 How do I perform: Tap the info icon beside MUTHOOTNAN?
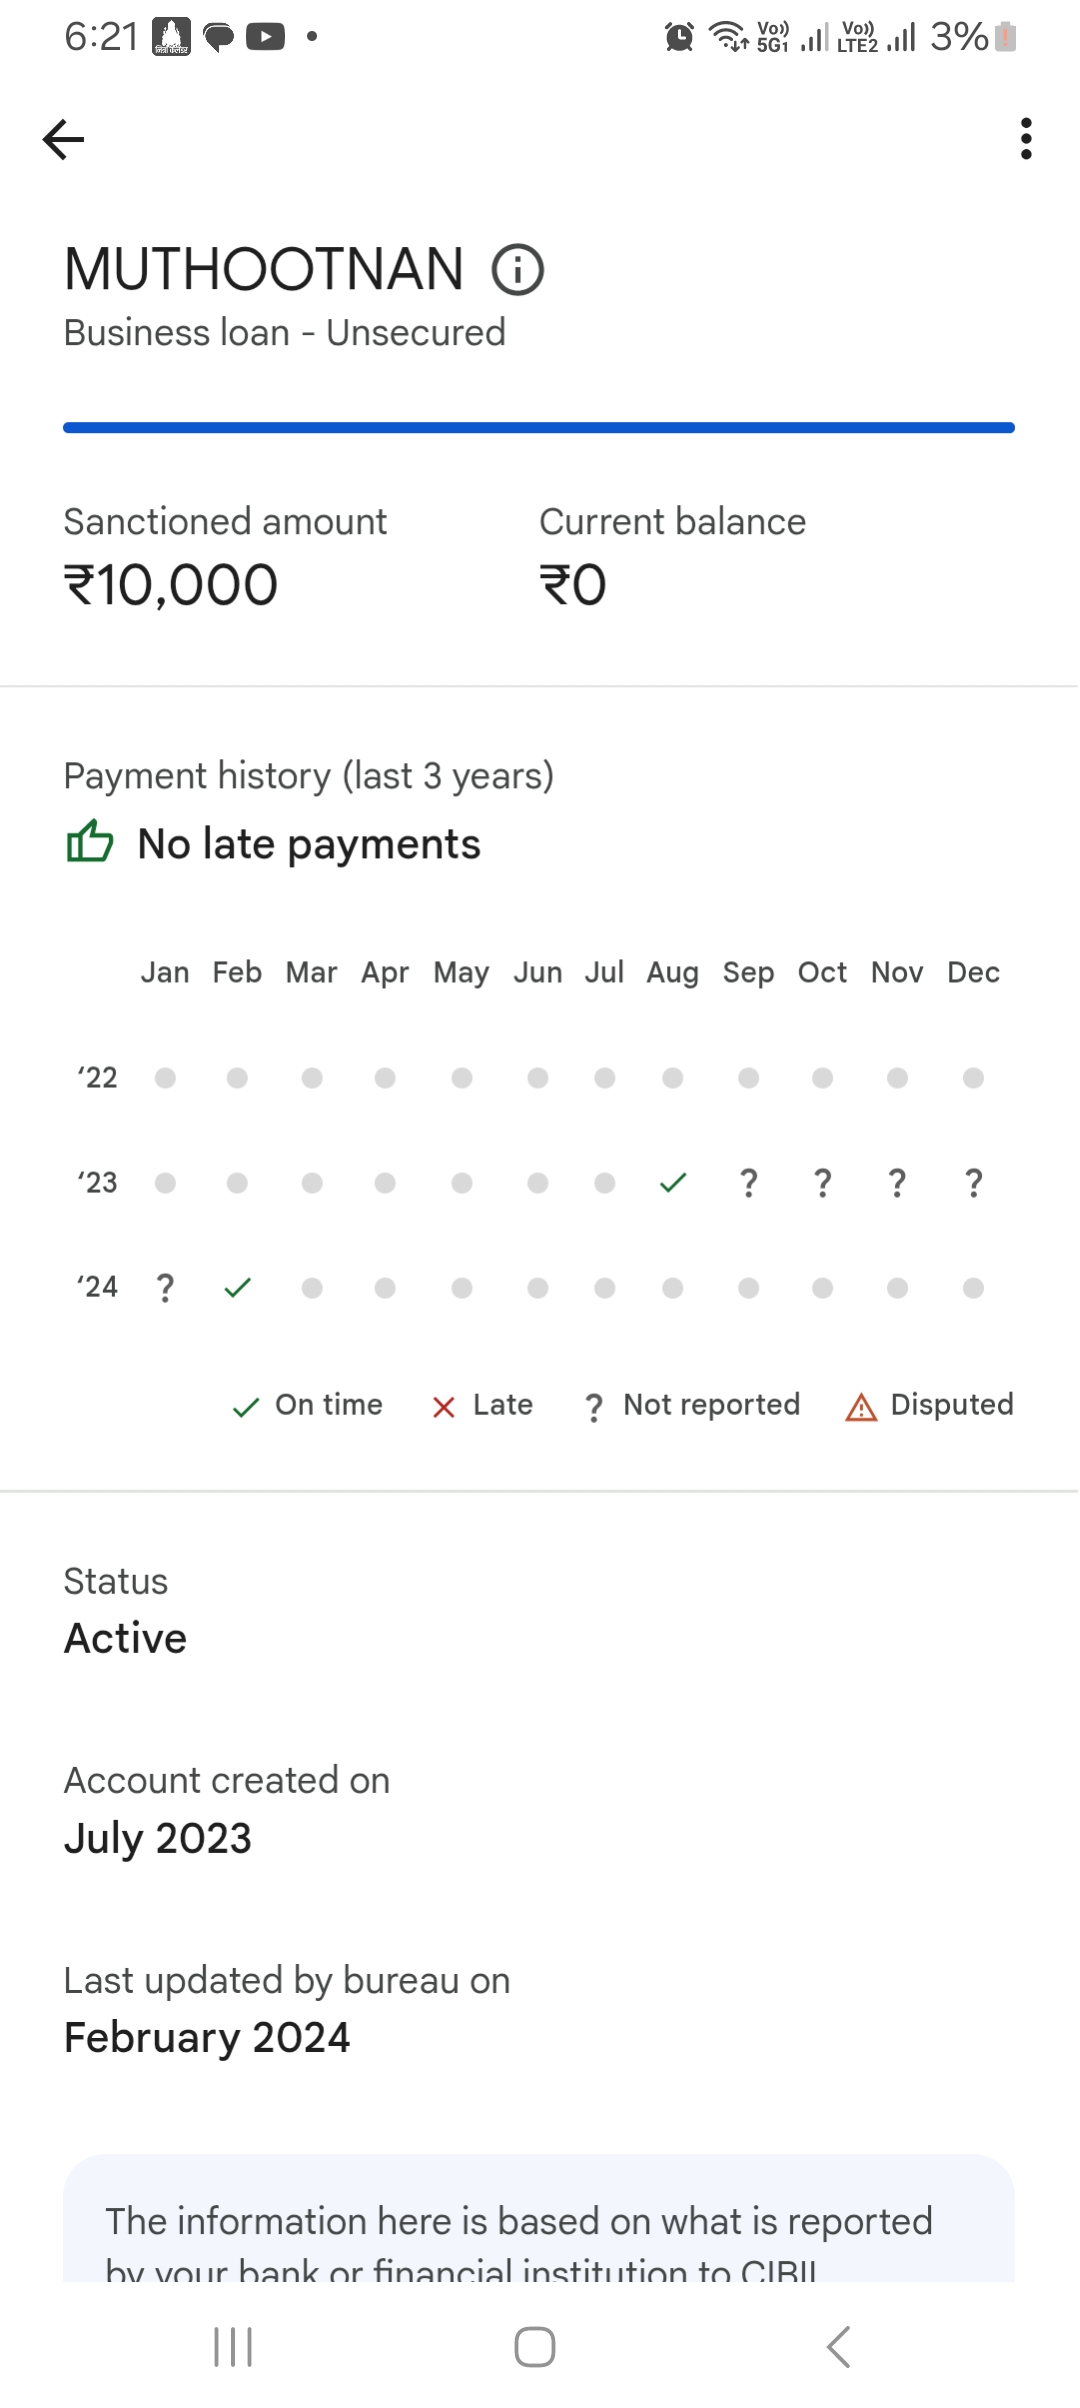[518, 270]
